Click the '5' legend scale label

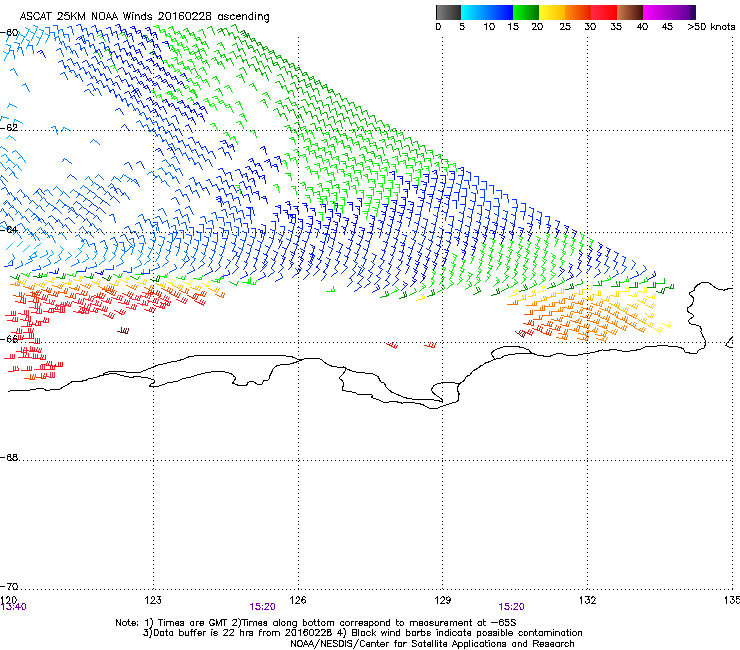[x=462, y=27]
